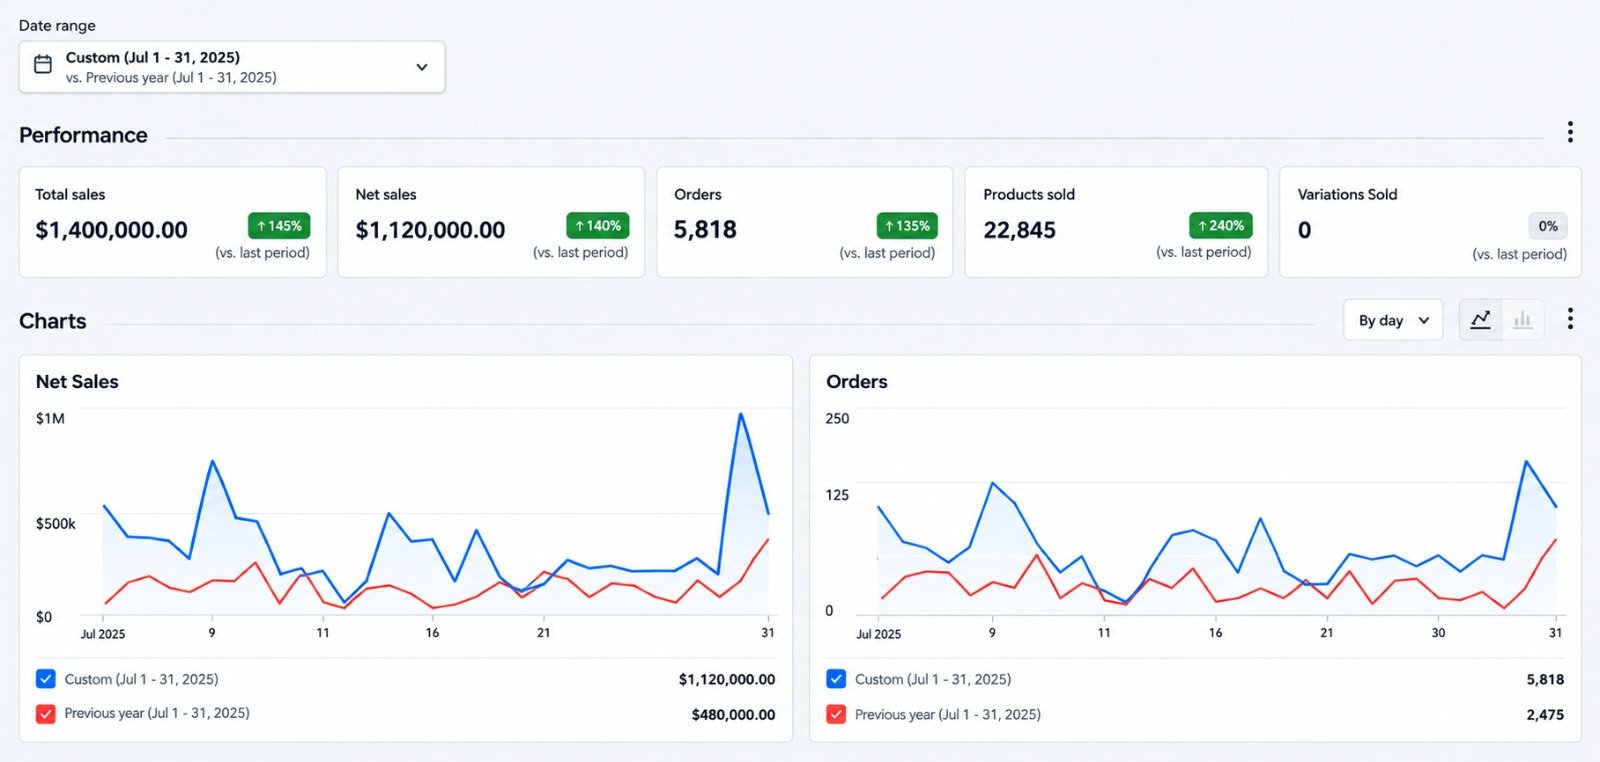
Task: Click the Net Sales chart title
Action: coord(77,382)
